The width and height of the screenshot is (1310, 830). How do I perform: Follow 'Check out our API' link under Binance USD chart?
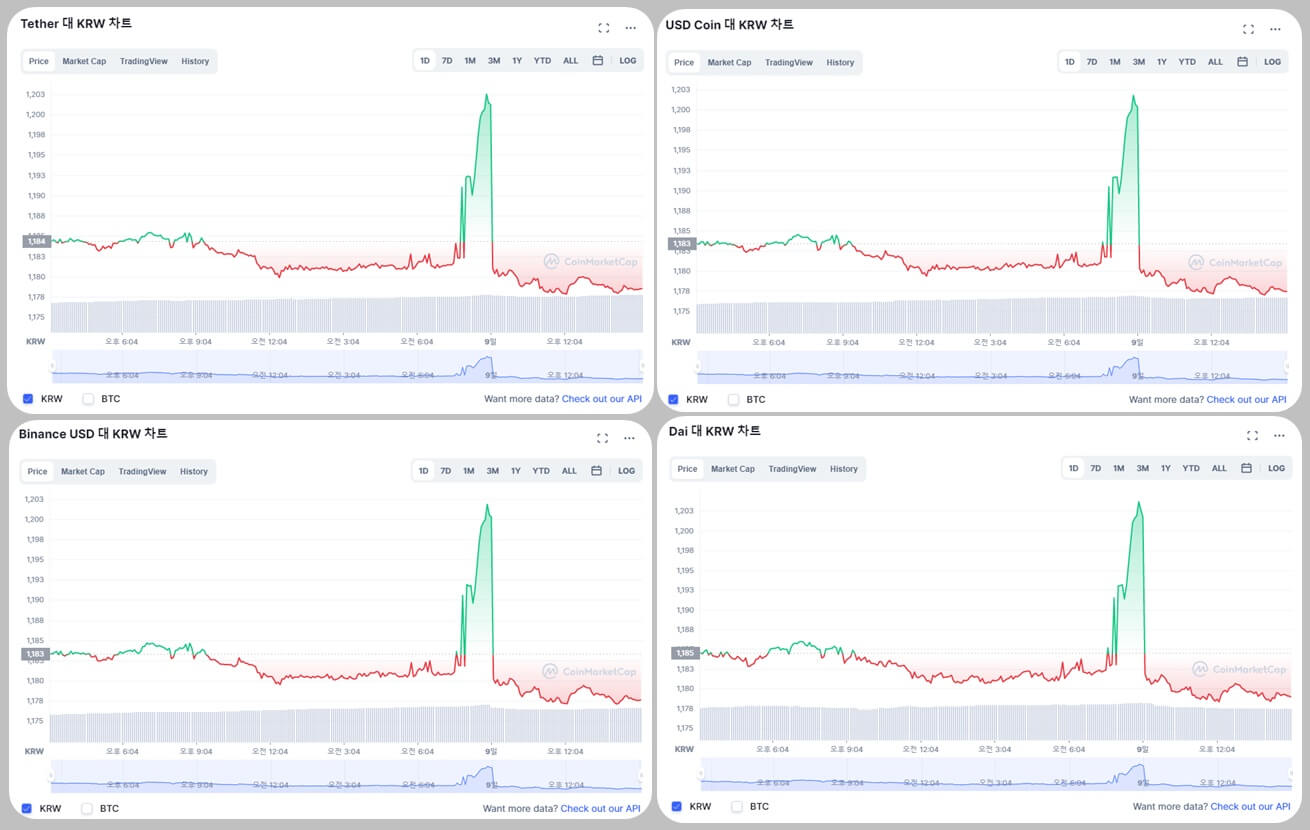[600, 808]
